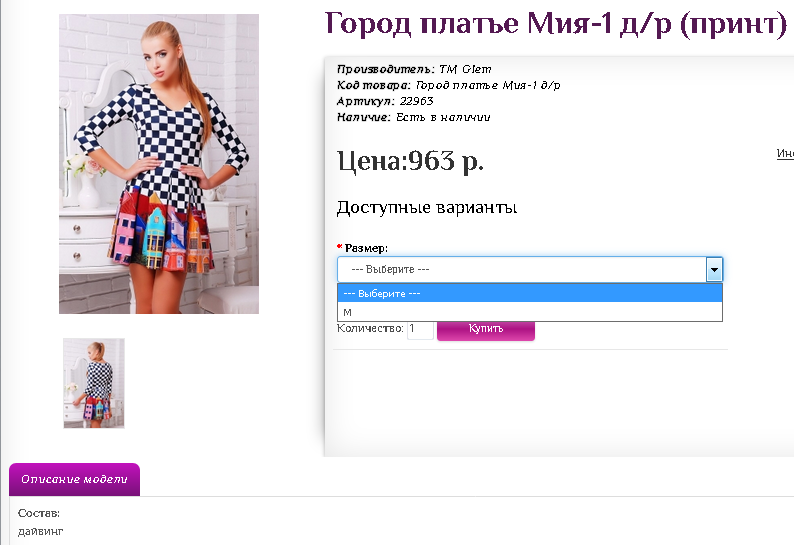Switch to the 'Описание модели' tab
This screenshot has height=545, width=794.
[74, 480]
